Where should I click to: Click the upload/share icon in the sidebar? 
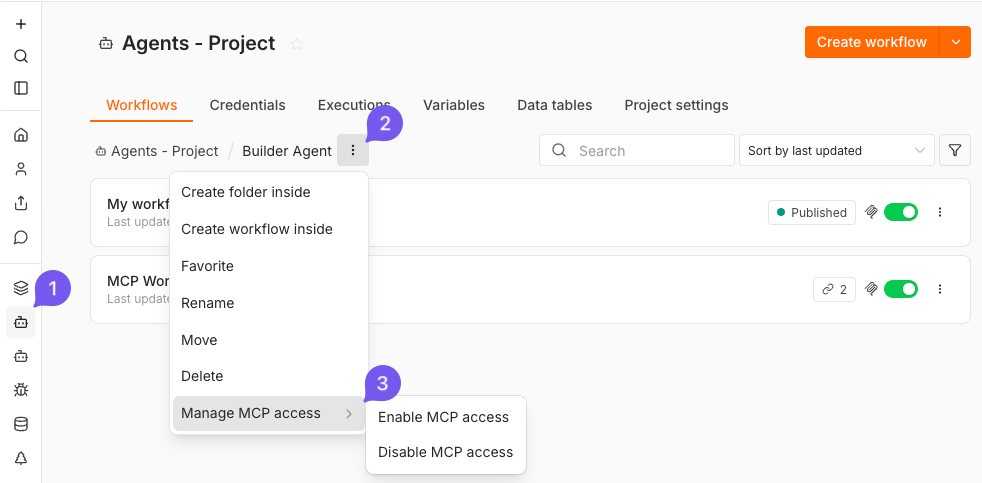tap(21, 203)
